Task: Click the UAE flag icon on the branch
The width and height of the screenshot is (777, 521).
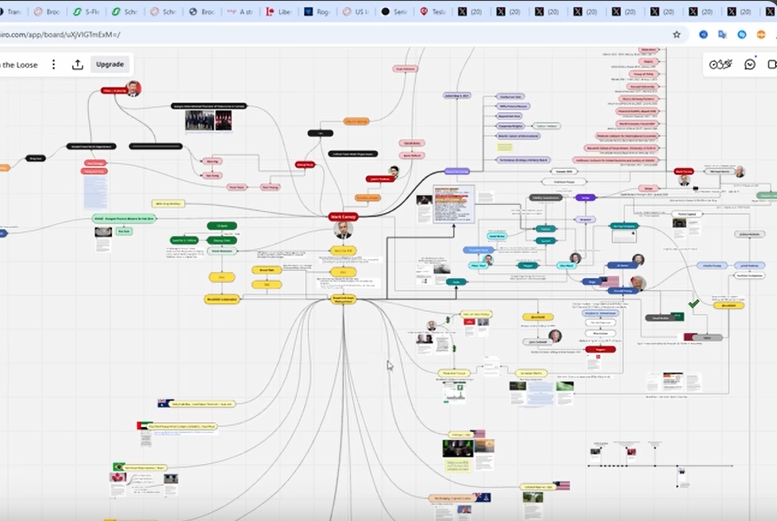Action: pyautogui.click(x=142, y=425)
